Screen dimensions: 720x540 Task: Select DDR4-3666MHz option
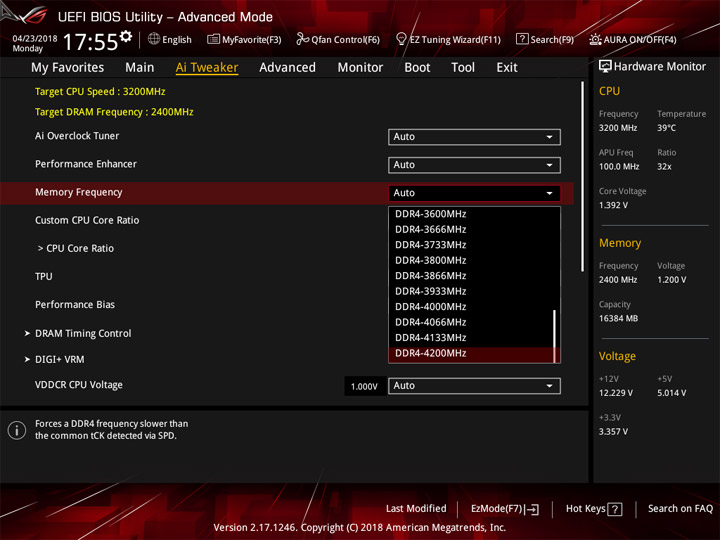click(471, 230)
